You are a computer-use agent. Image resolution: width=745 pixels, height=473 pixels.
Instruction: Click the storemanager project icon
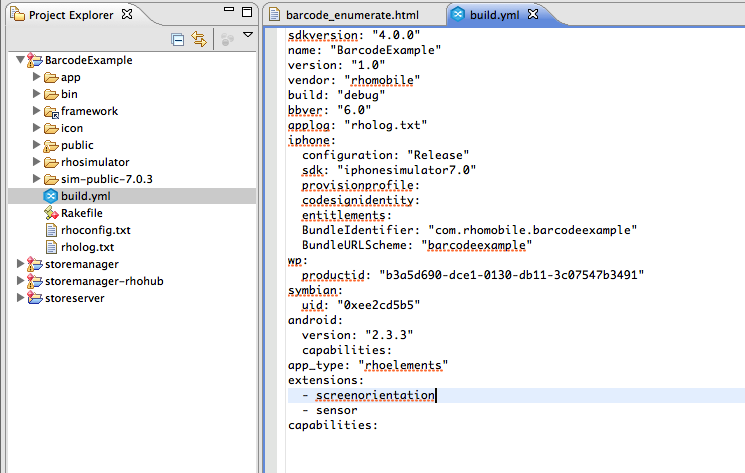click(x=35, y=264)
